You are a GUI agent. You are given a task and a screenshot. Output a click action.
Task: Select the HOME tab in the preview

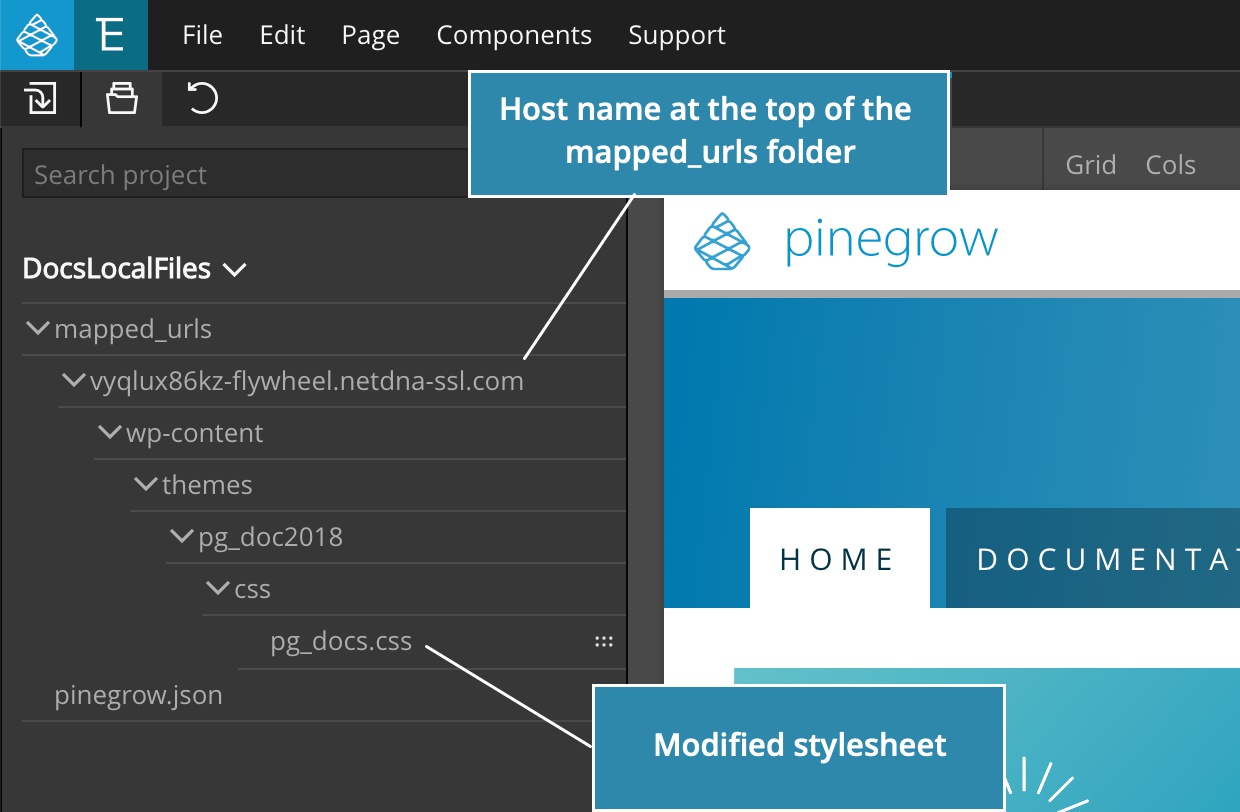pyautogui.click(x=839, y=558)
